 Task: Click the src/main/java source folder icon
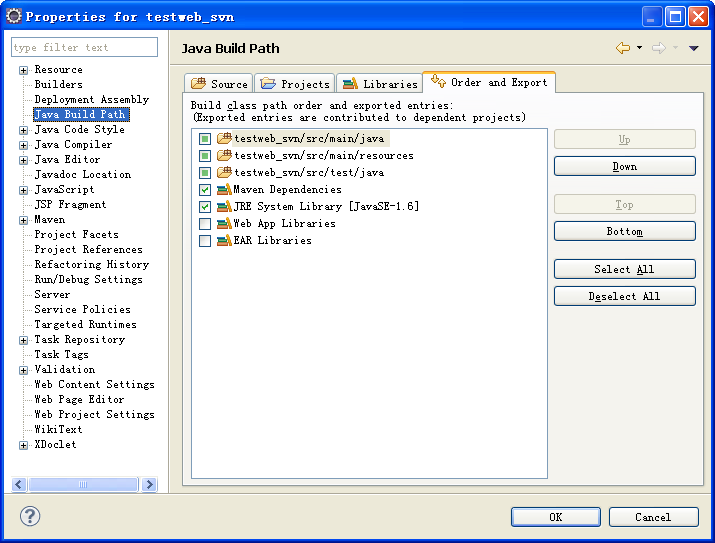(224, 138)
